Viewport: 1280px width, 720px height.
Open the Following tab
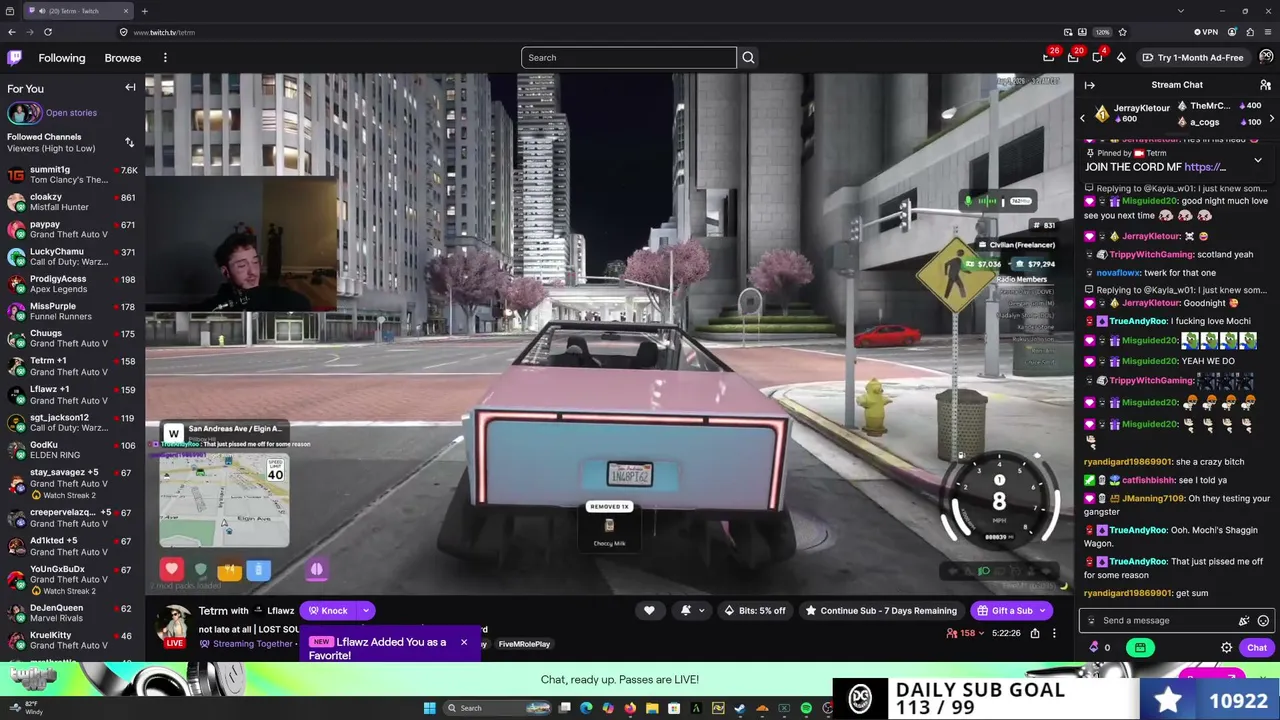(62, 58)
